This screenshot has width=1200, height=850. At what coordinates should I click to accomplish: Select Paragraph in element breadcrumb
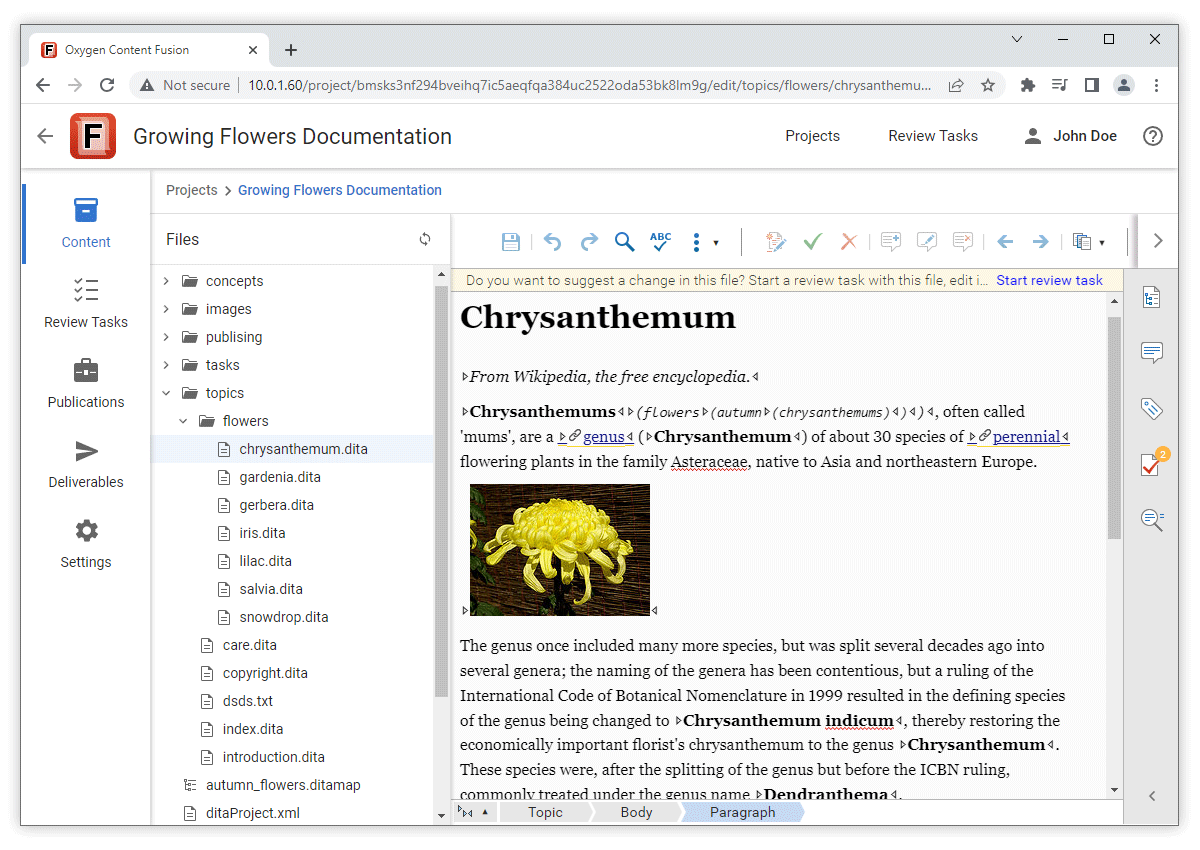742,812
